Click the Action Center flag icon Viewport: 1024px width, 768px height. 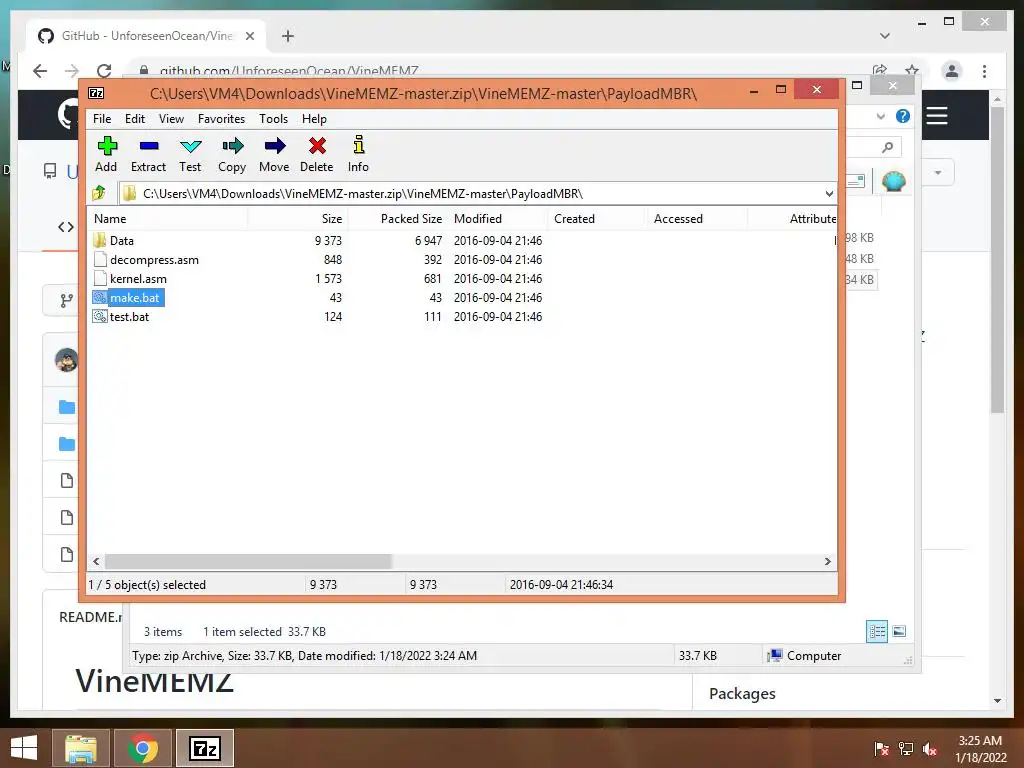(x=881, y=749)
